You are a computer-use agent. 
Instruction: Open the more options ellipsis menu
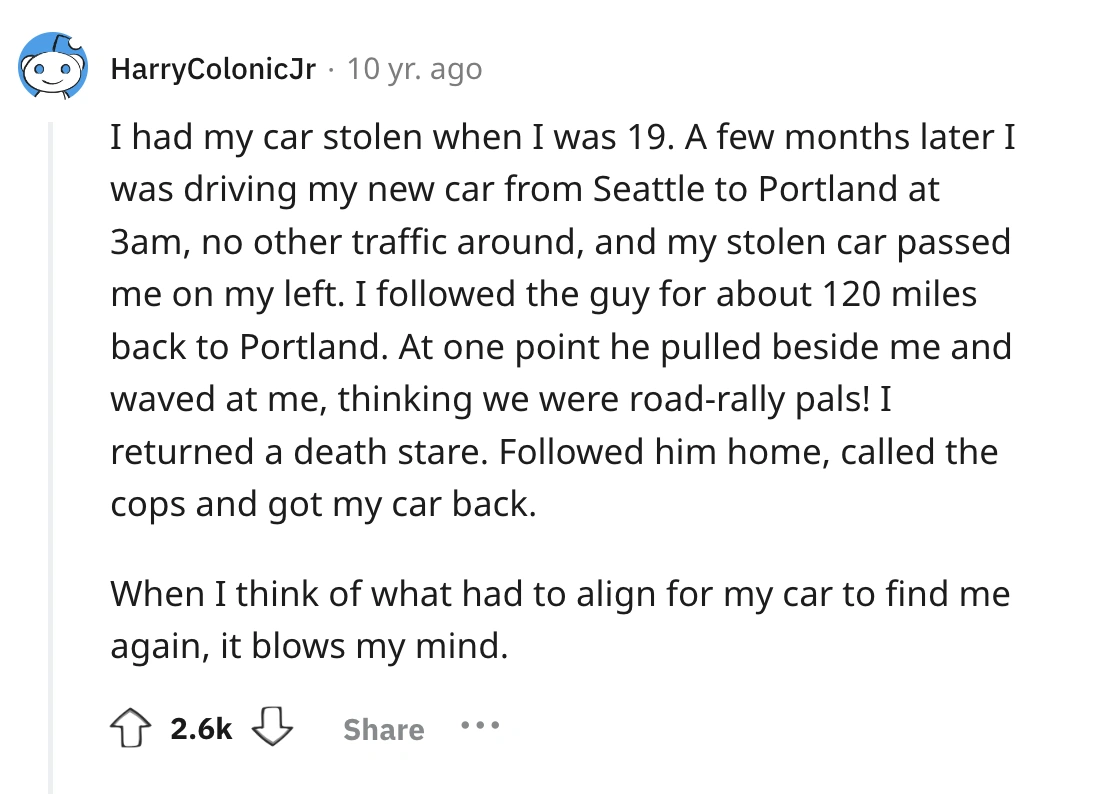pos(479,727)
